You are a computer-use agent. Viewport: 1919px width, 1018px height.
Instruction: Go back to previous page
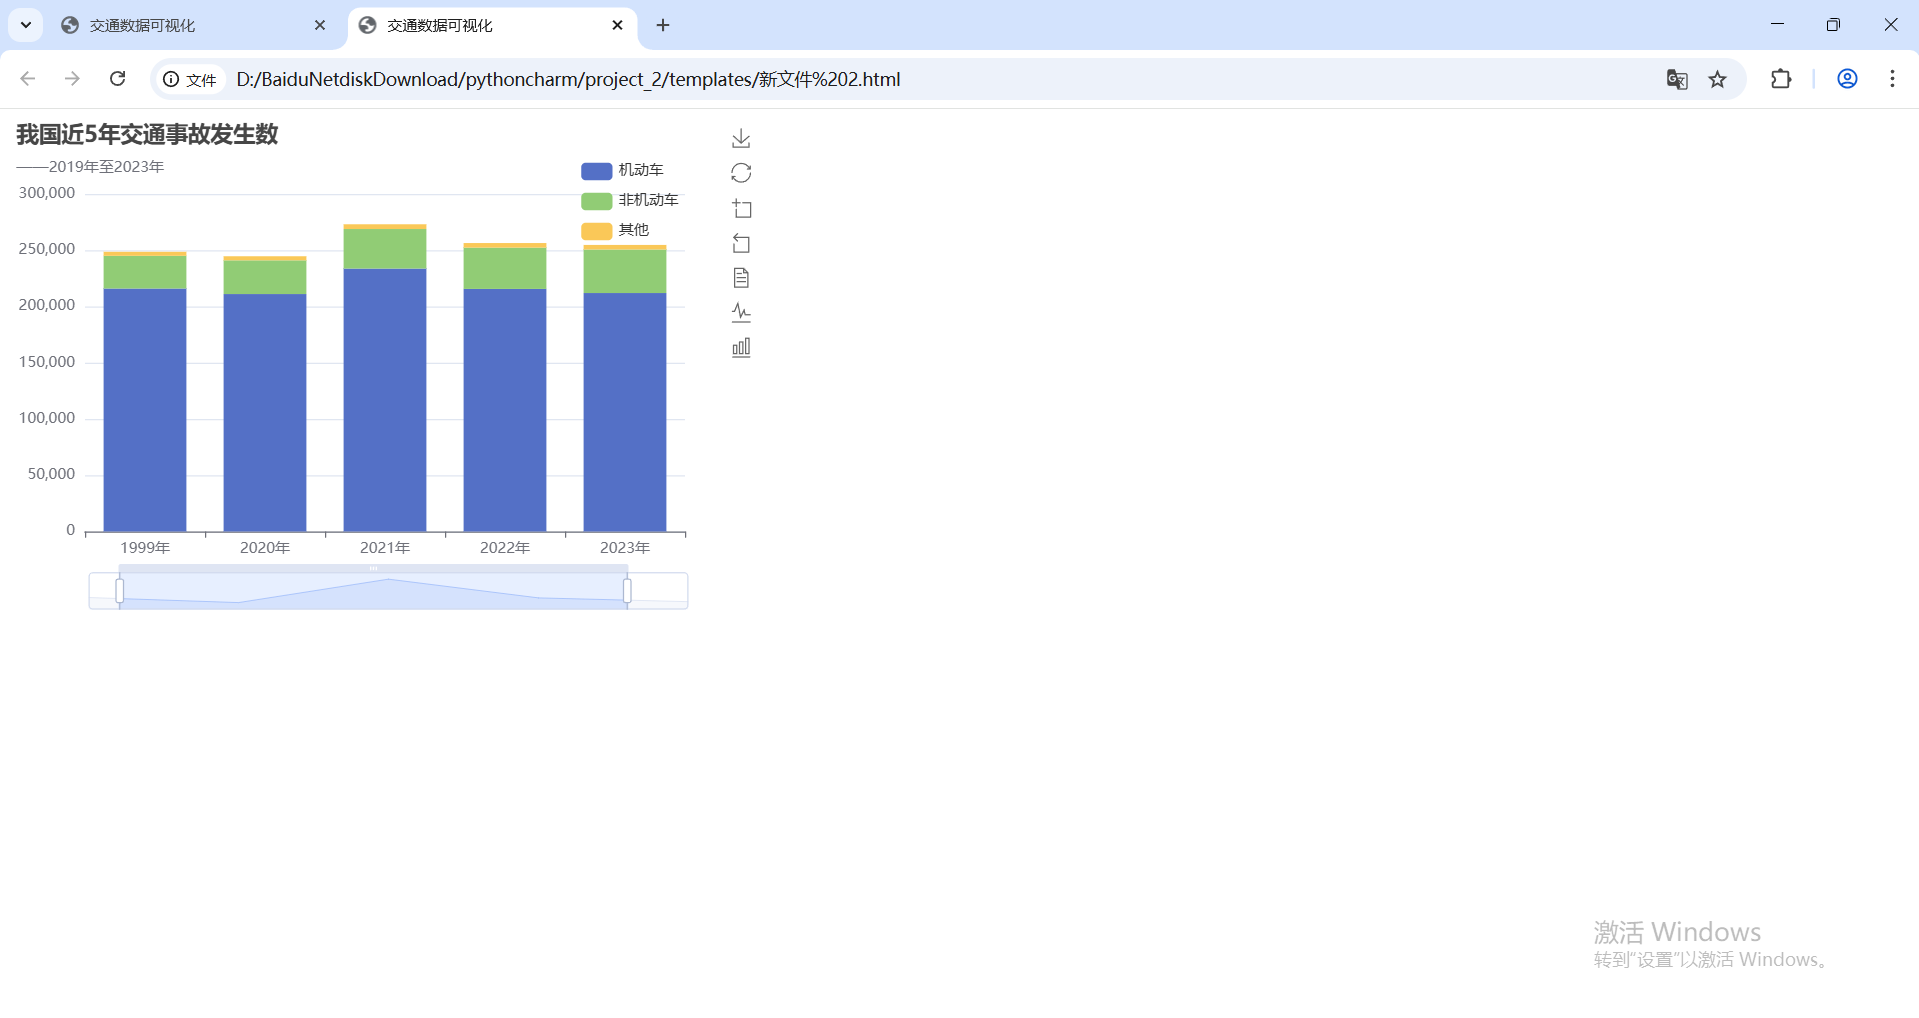pyautogui.click(x=28, y=79)
